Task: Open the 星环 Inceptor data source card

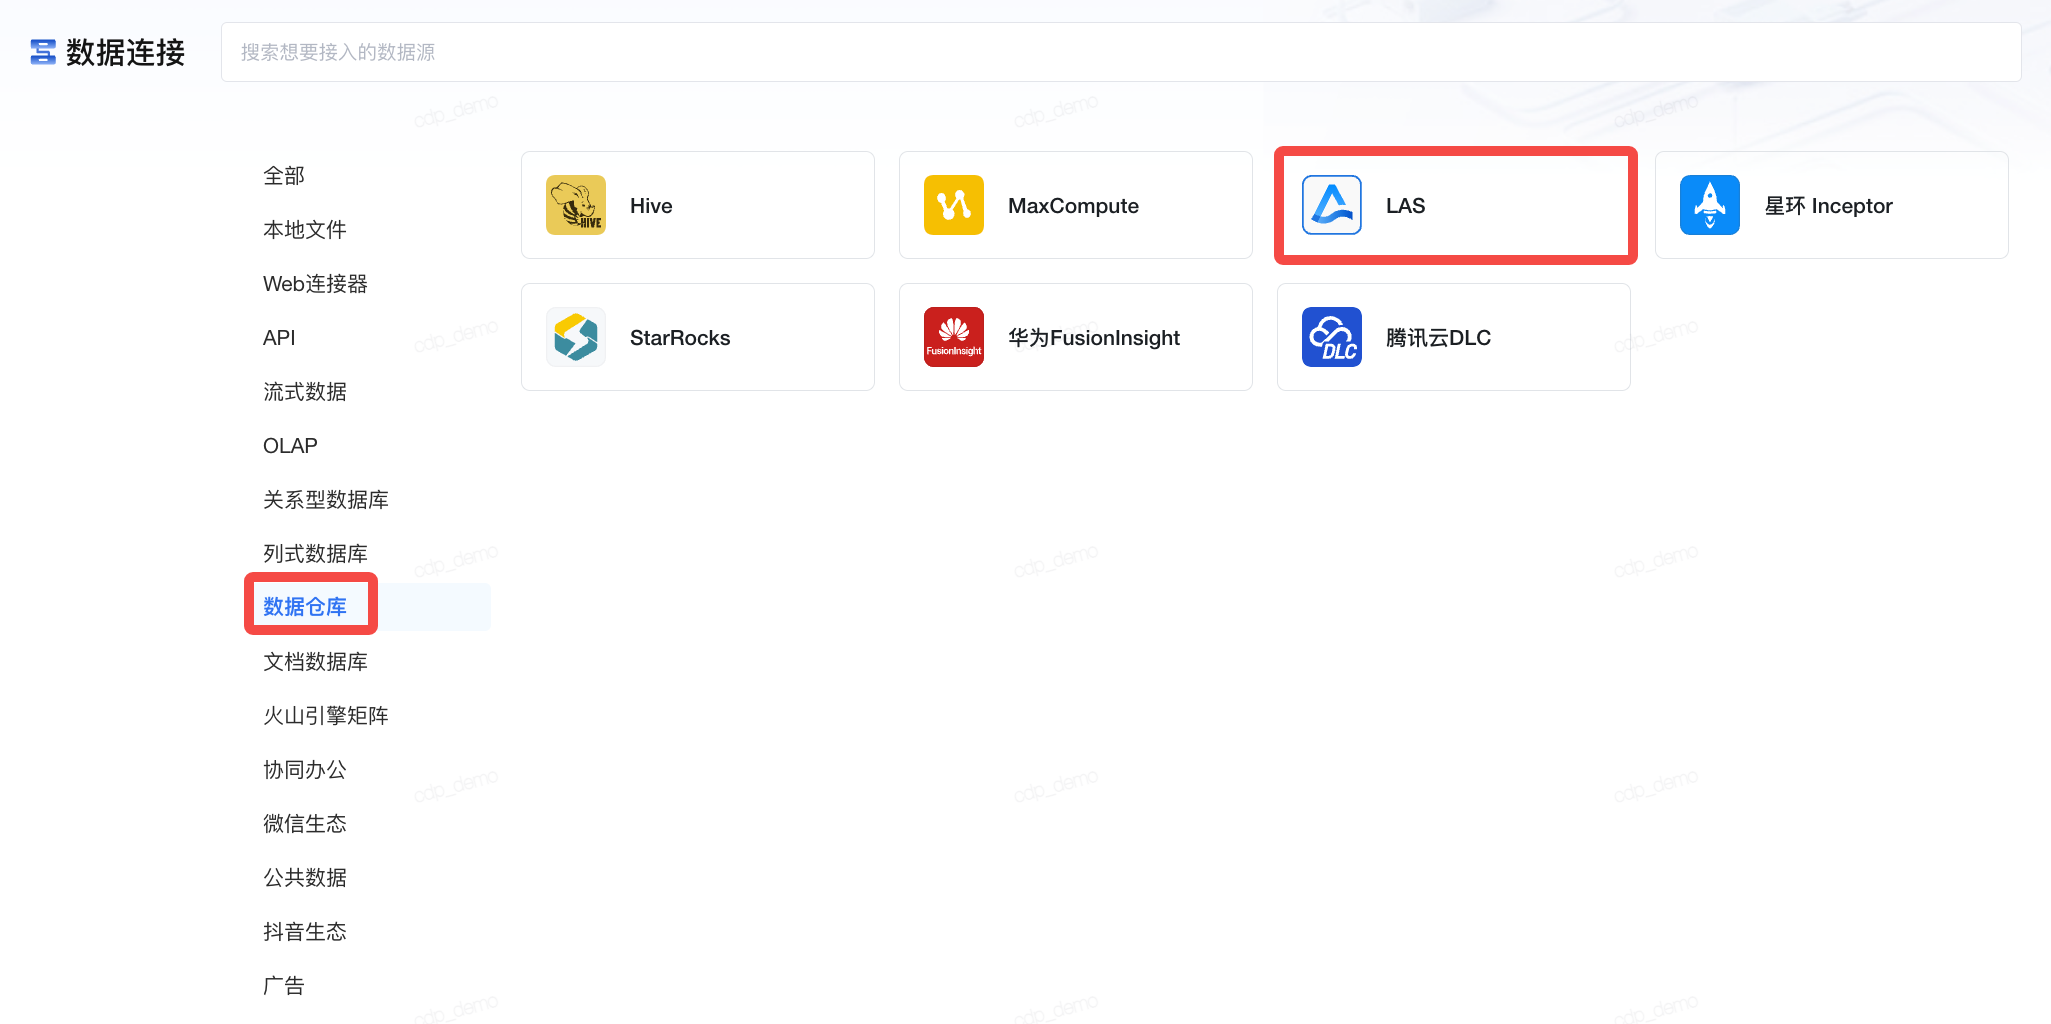Action: [x=1832, y=205]
